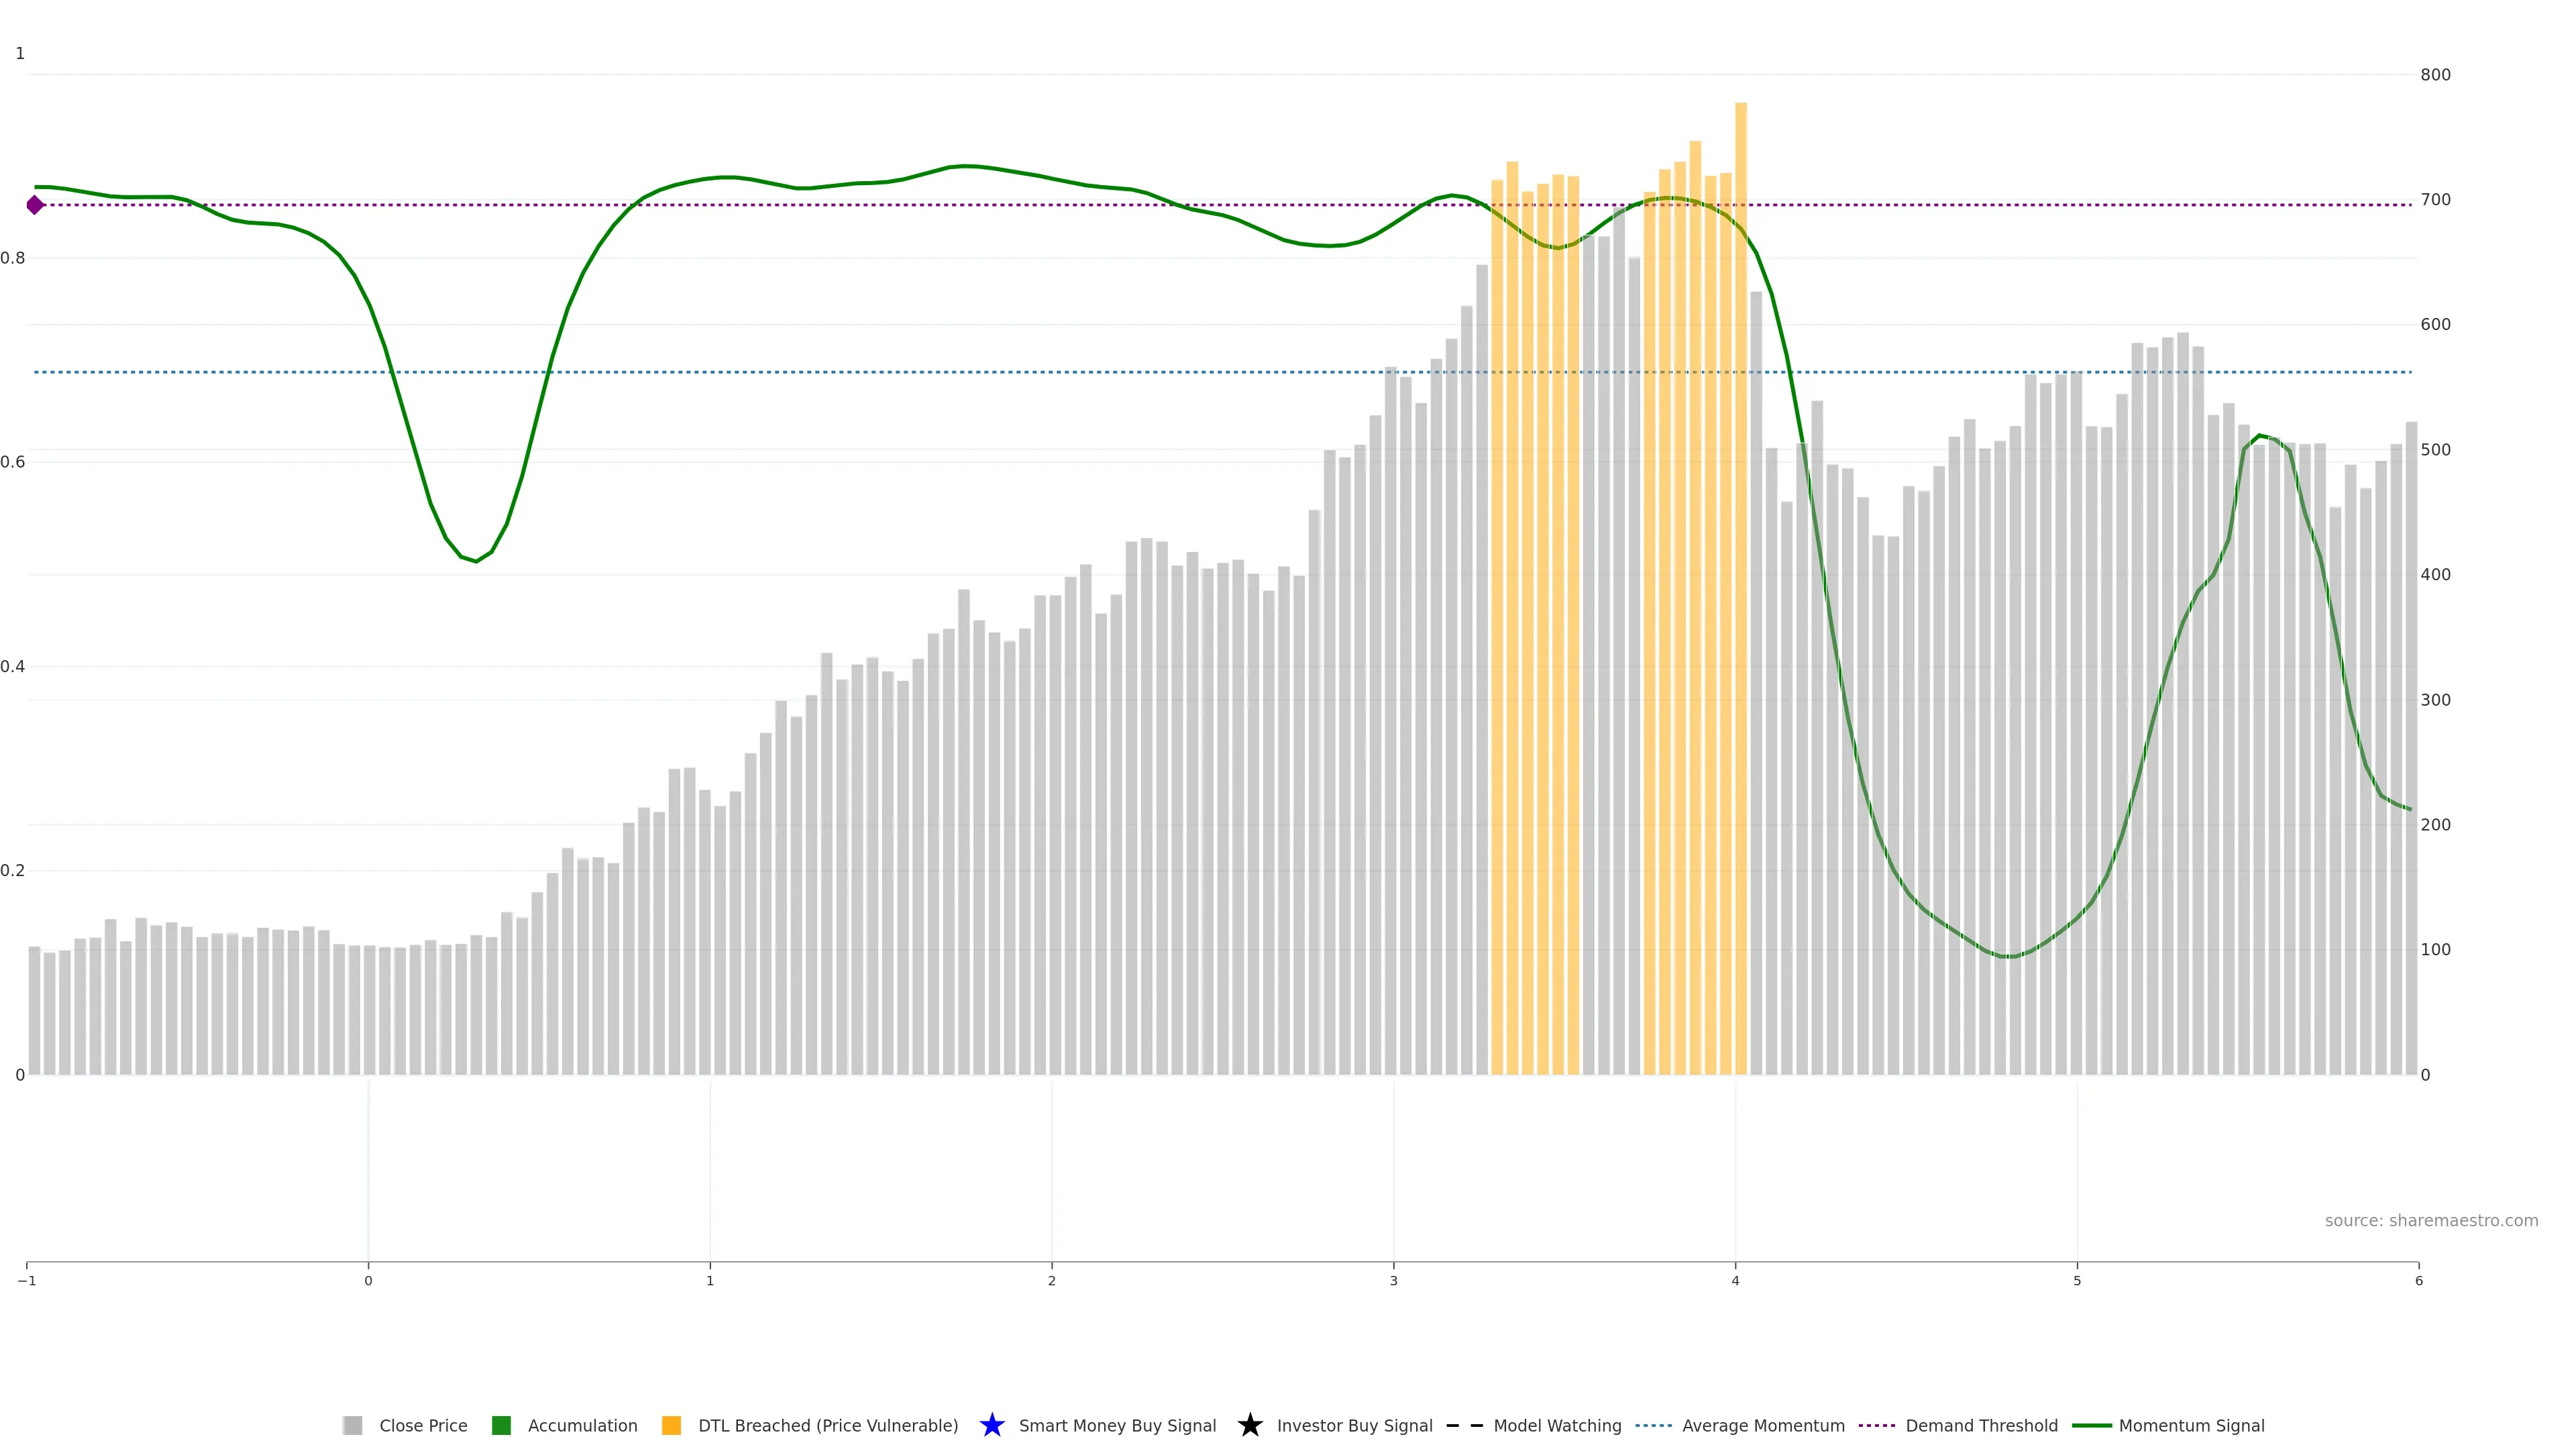The image size is (2576, 1449).
Task: Toggle the Close Price series label
Action: 423,1425
